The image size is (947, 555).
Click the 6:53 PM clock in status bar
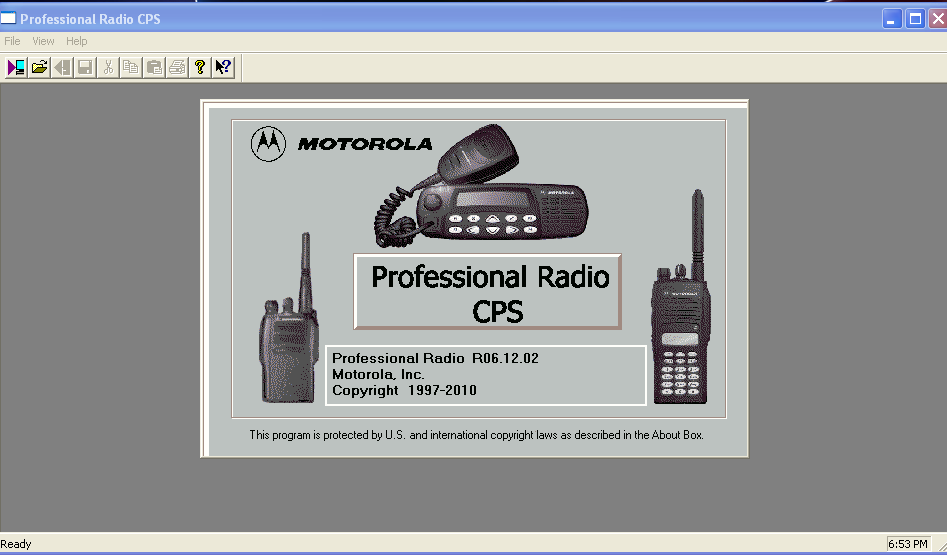tap(908, 544)
